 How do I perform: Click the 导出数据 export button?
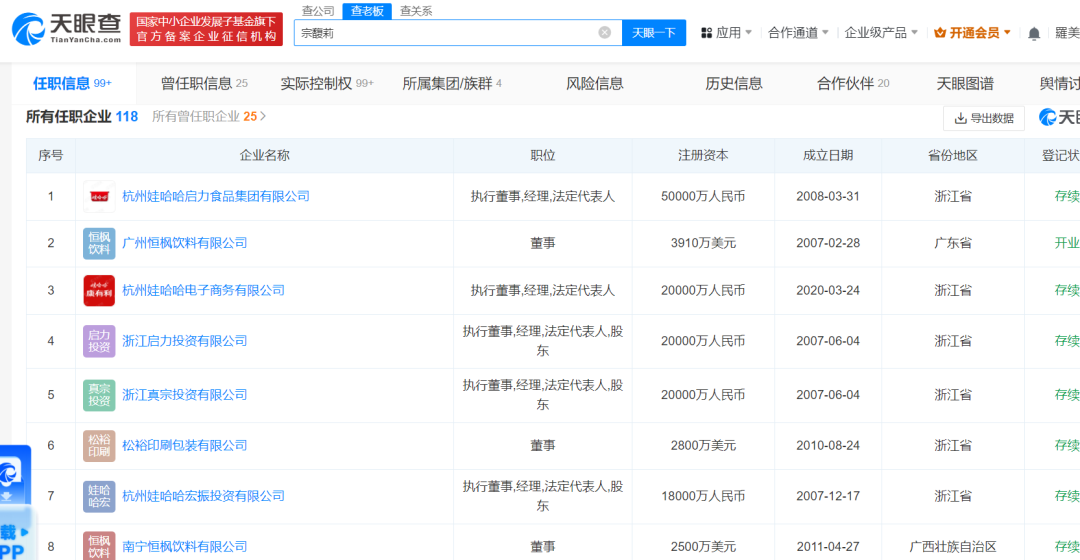pyautogui.click(x=984, y=118)
